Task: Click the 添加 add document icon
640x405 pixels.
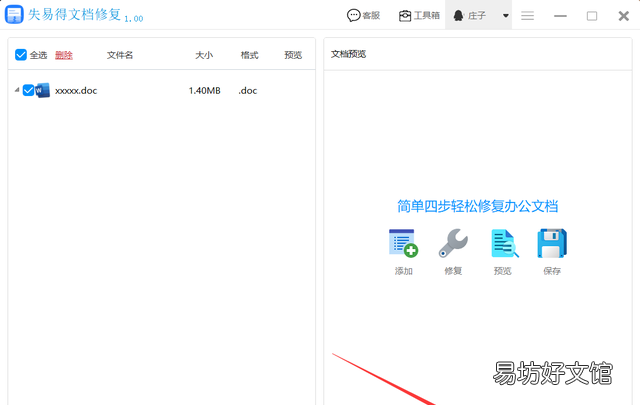Action: tap(403, 243)
